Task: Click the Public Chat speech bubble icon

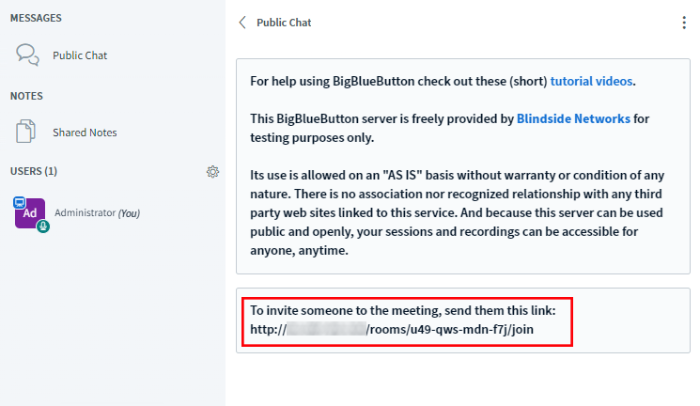Action: click(28, 55)
